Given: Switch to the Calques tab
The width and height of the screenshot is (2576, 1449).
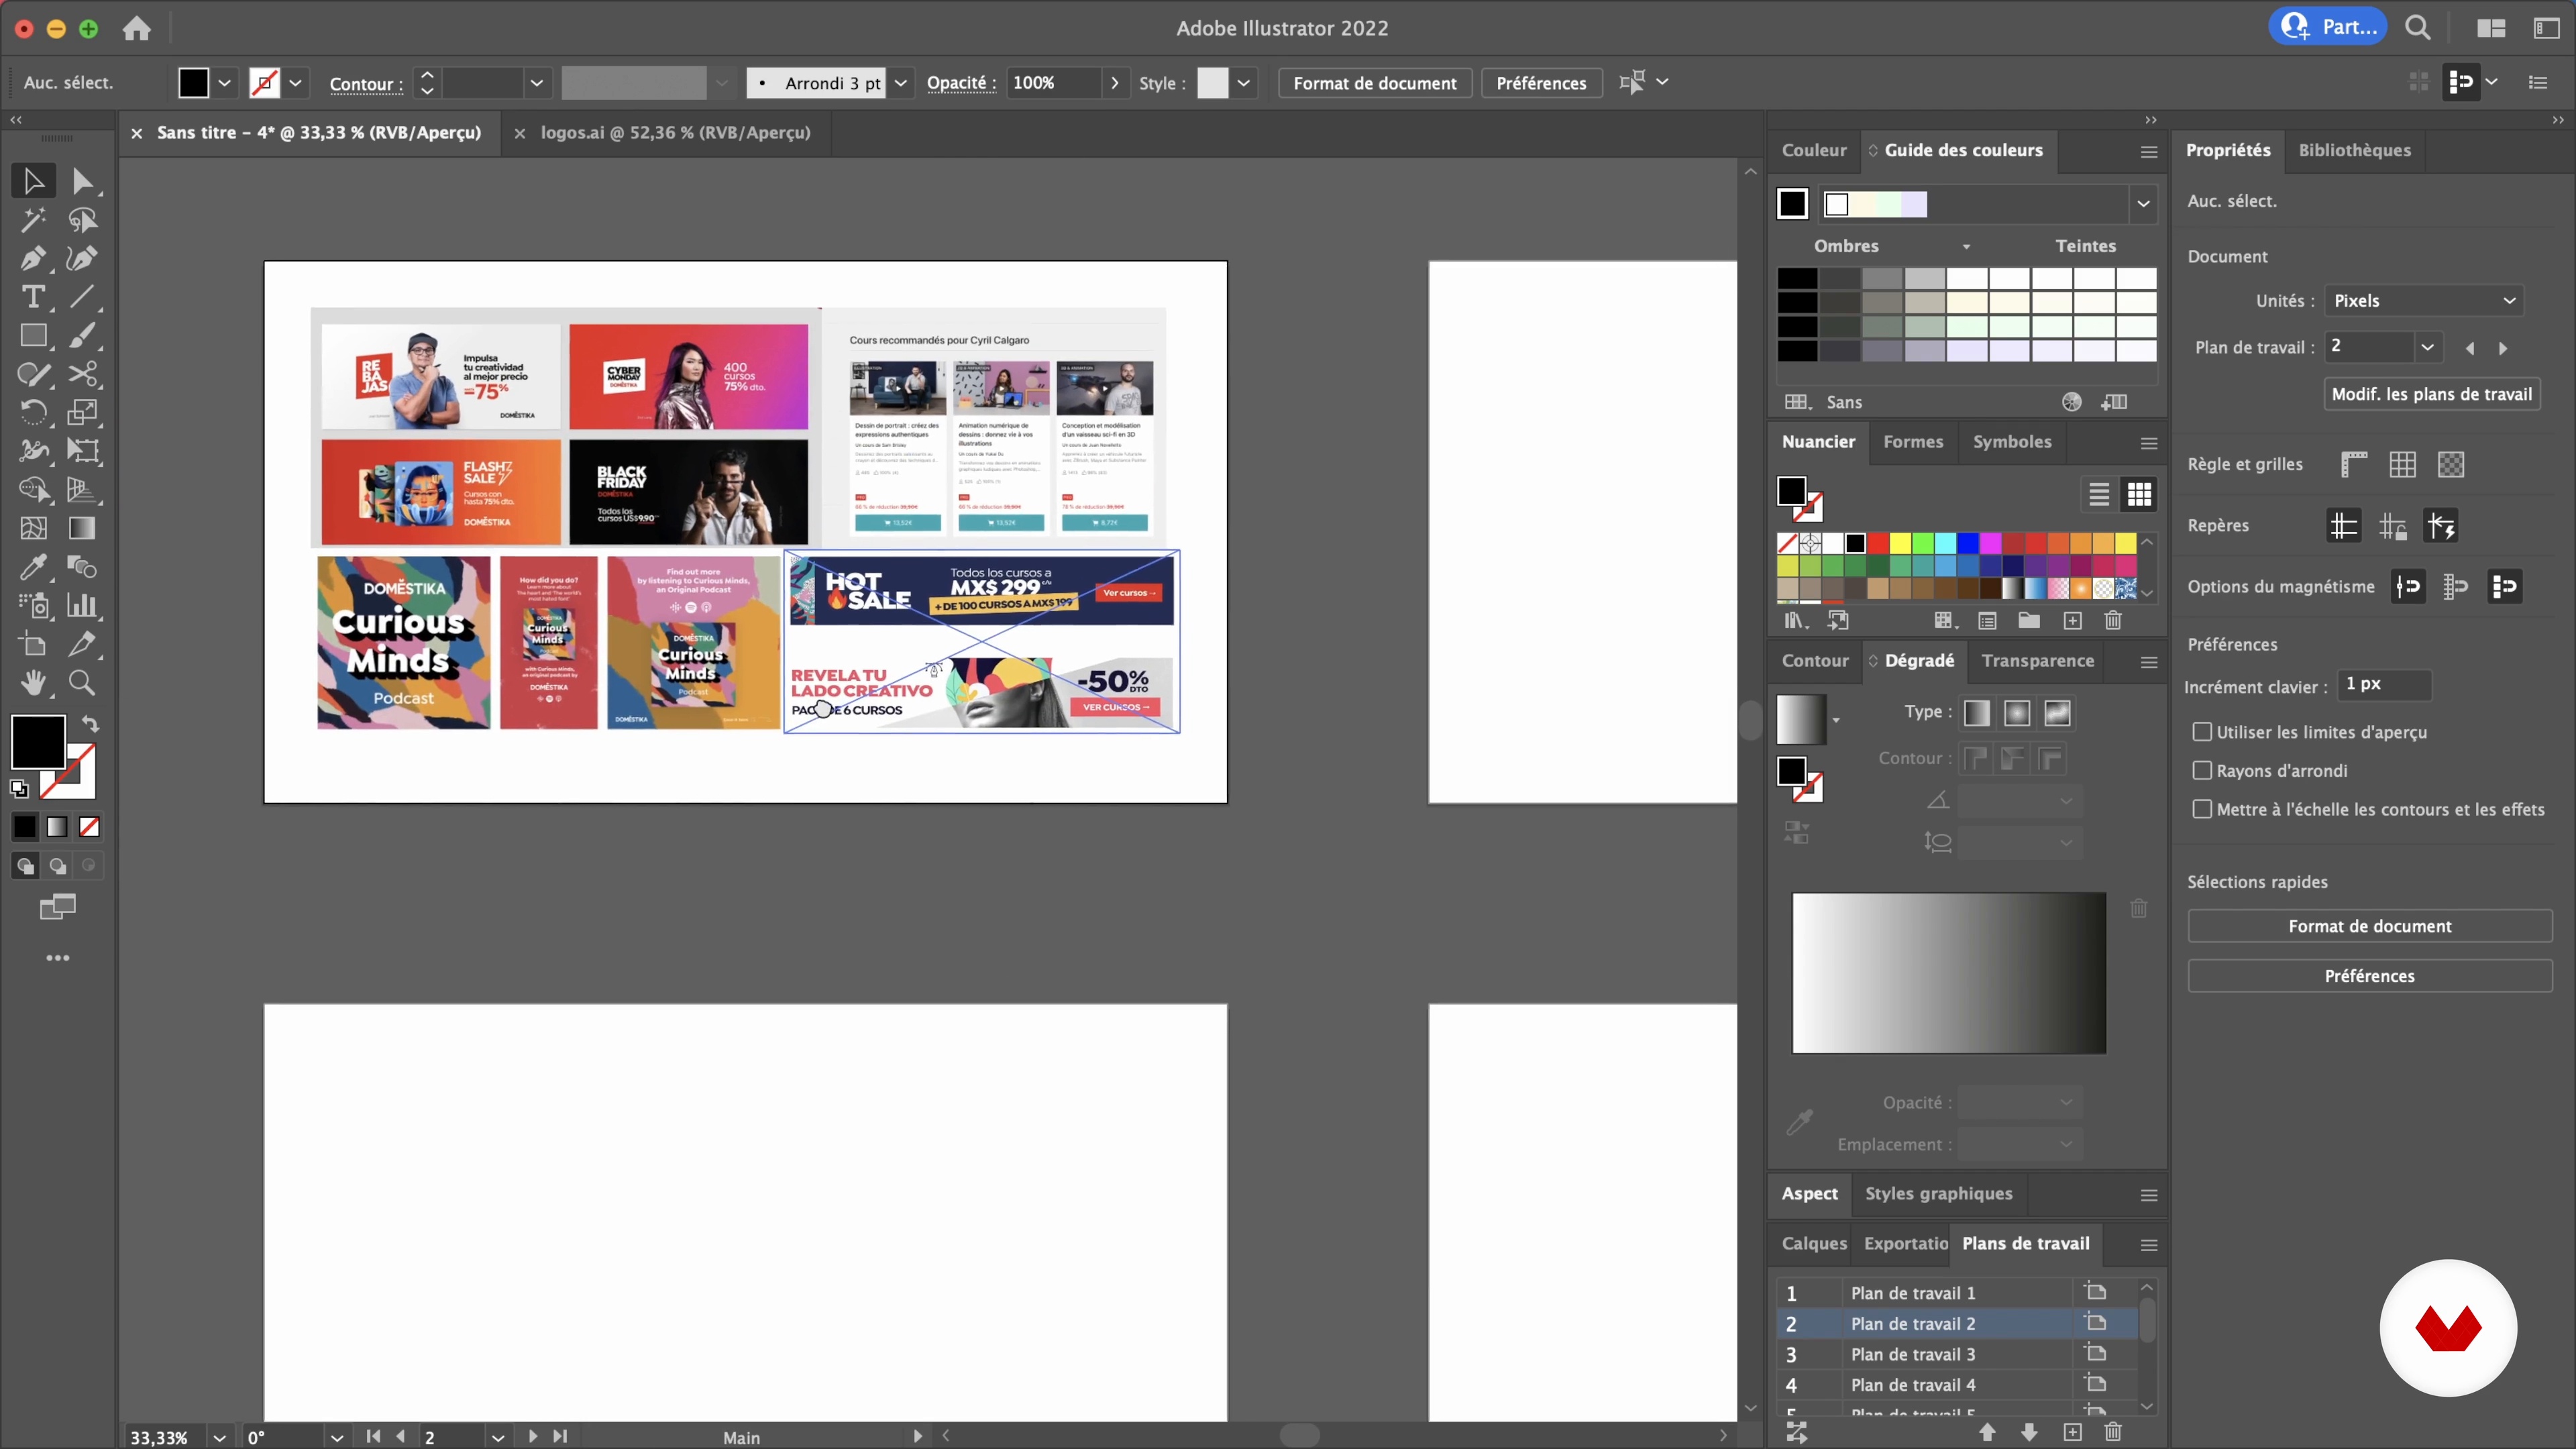Looking at the screenshot, I should pyautogui.click(x=1813, y=1243).
